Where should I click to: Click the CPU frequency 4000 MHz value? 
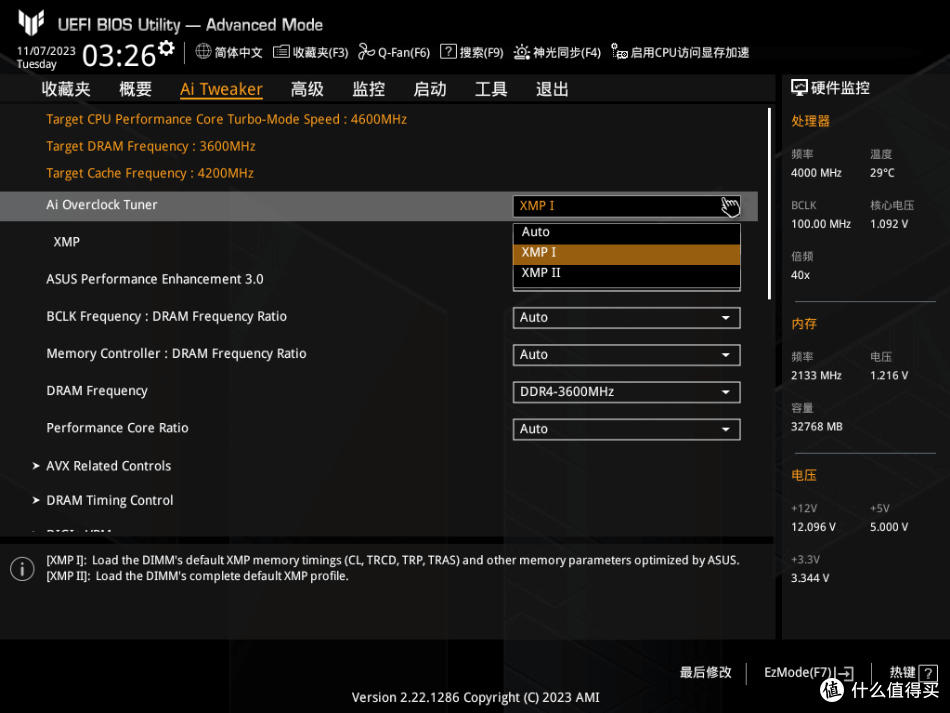pos(816,173)
